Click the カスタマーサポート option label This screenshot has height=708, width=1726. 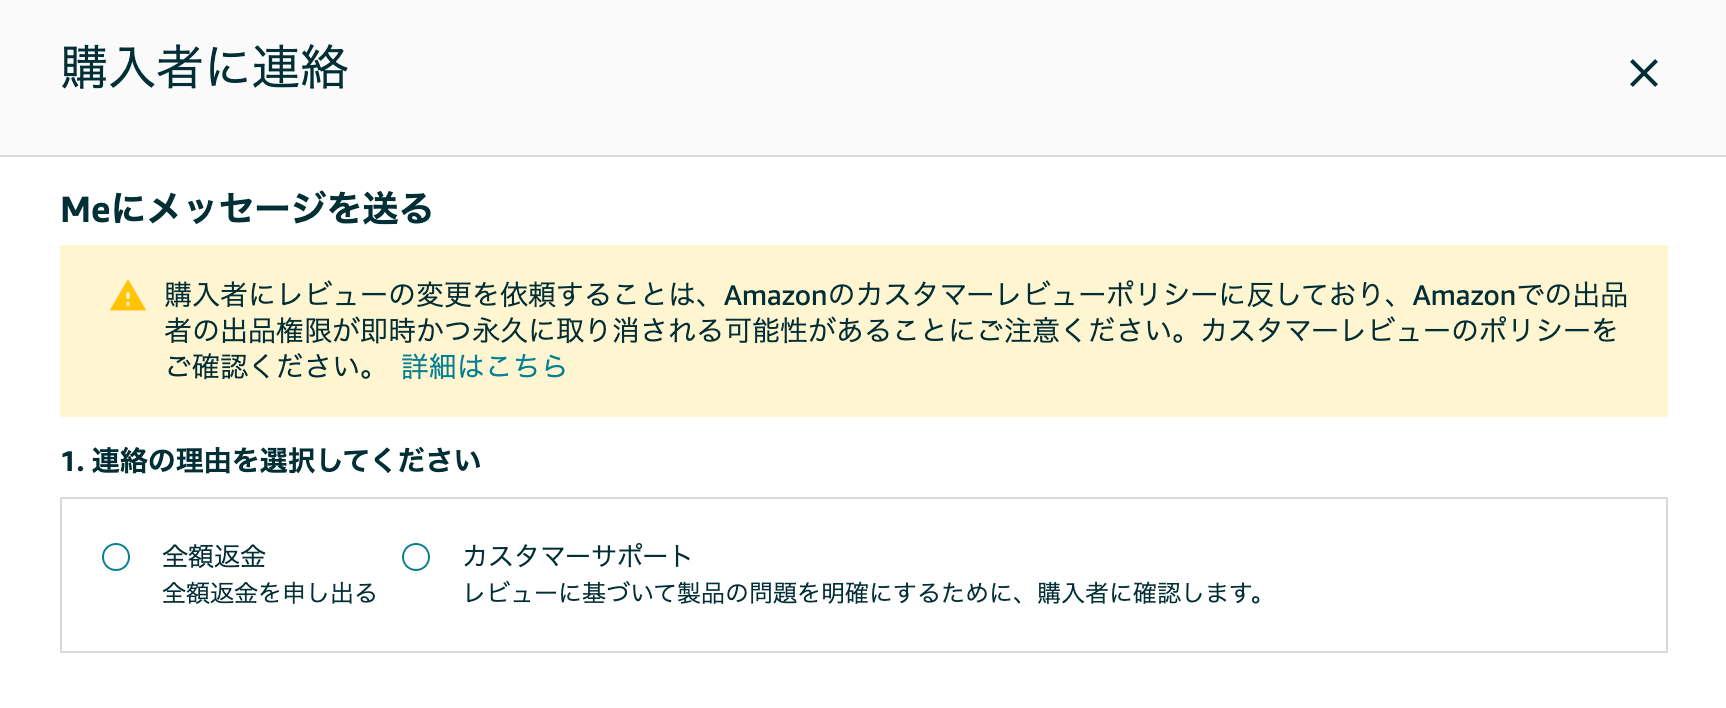pyautogui.click(x=577, y=556)
